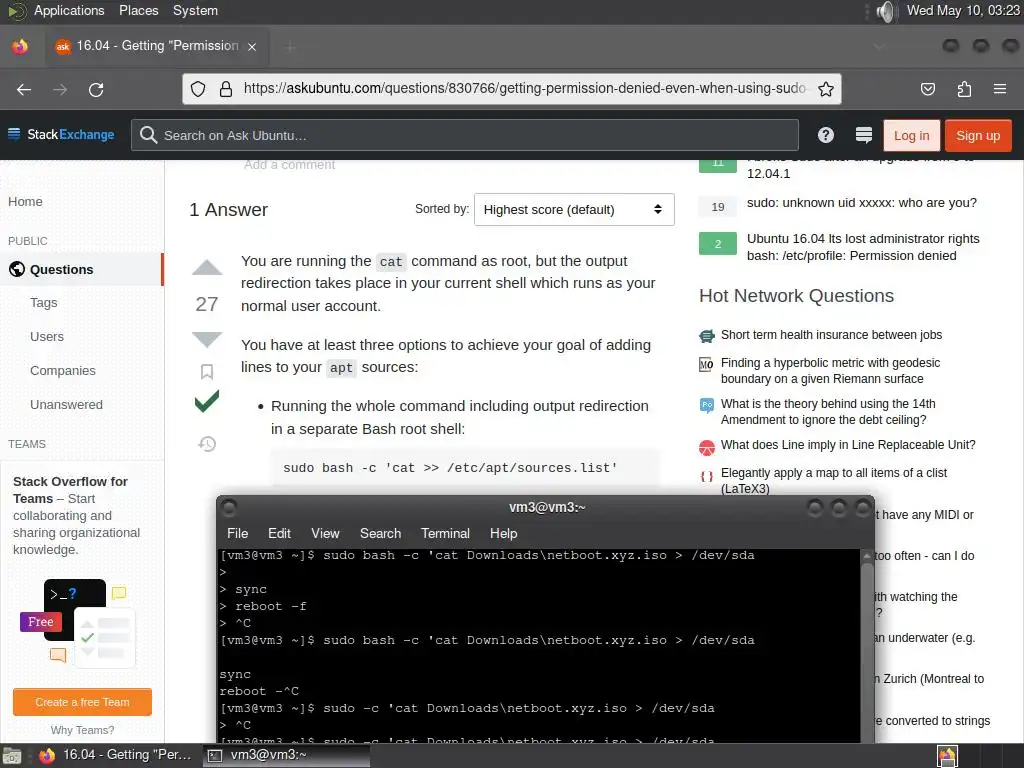Open 'Line Replaceable Unit' question link
Viewport: 1024px width, 768px height.
click(848, 445)
